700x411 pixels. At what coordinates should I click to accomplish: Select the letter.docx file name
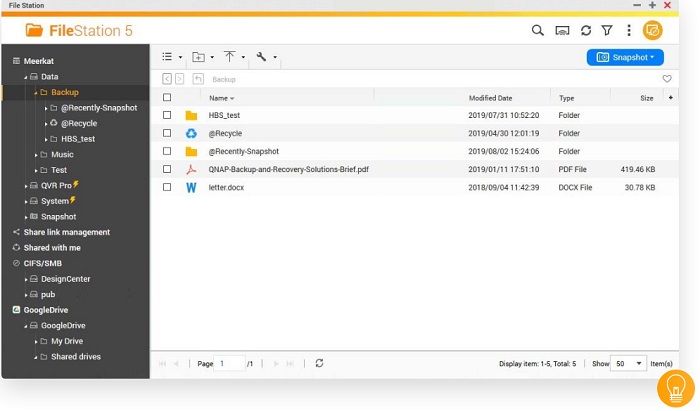pyautogui.click(x=226, y=187)
